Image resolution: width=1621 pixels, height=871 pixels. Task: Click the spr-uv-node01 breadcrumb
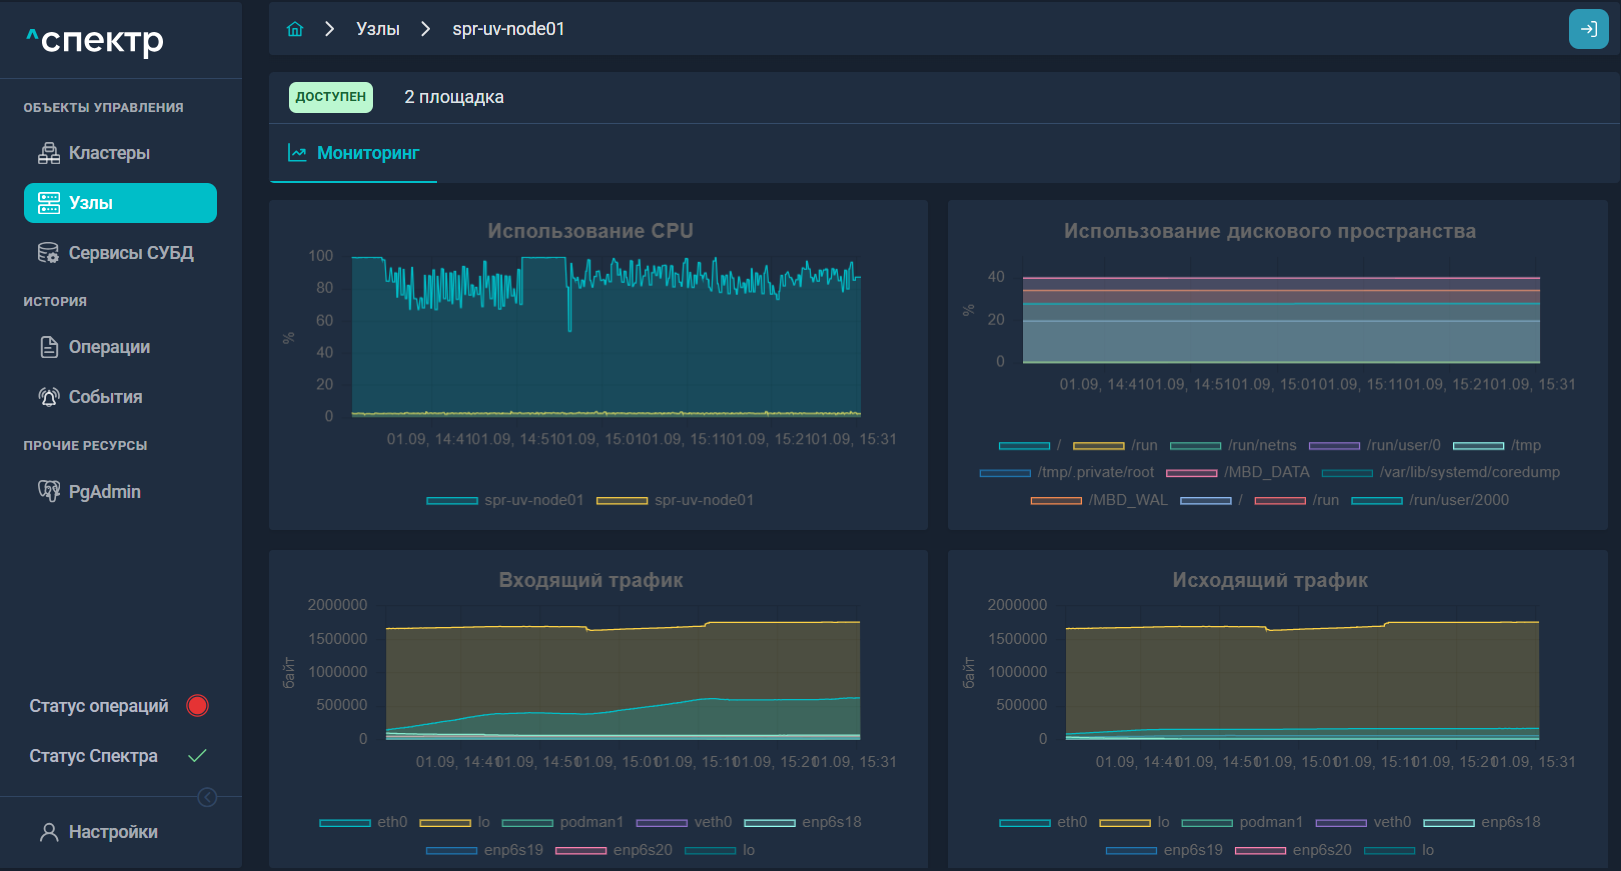click(508, 29)
